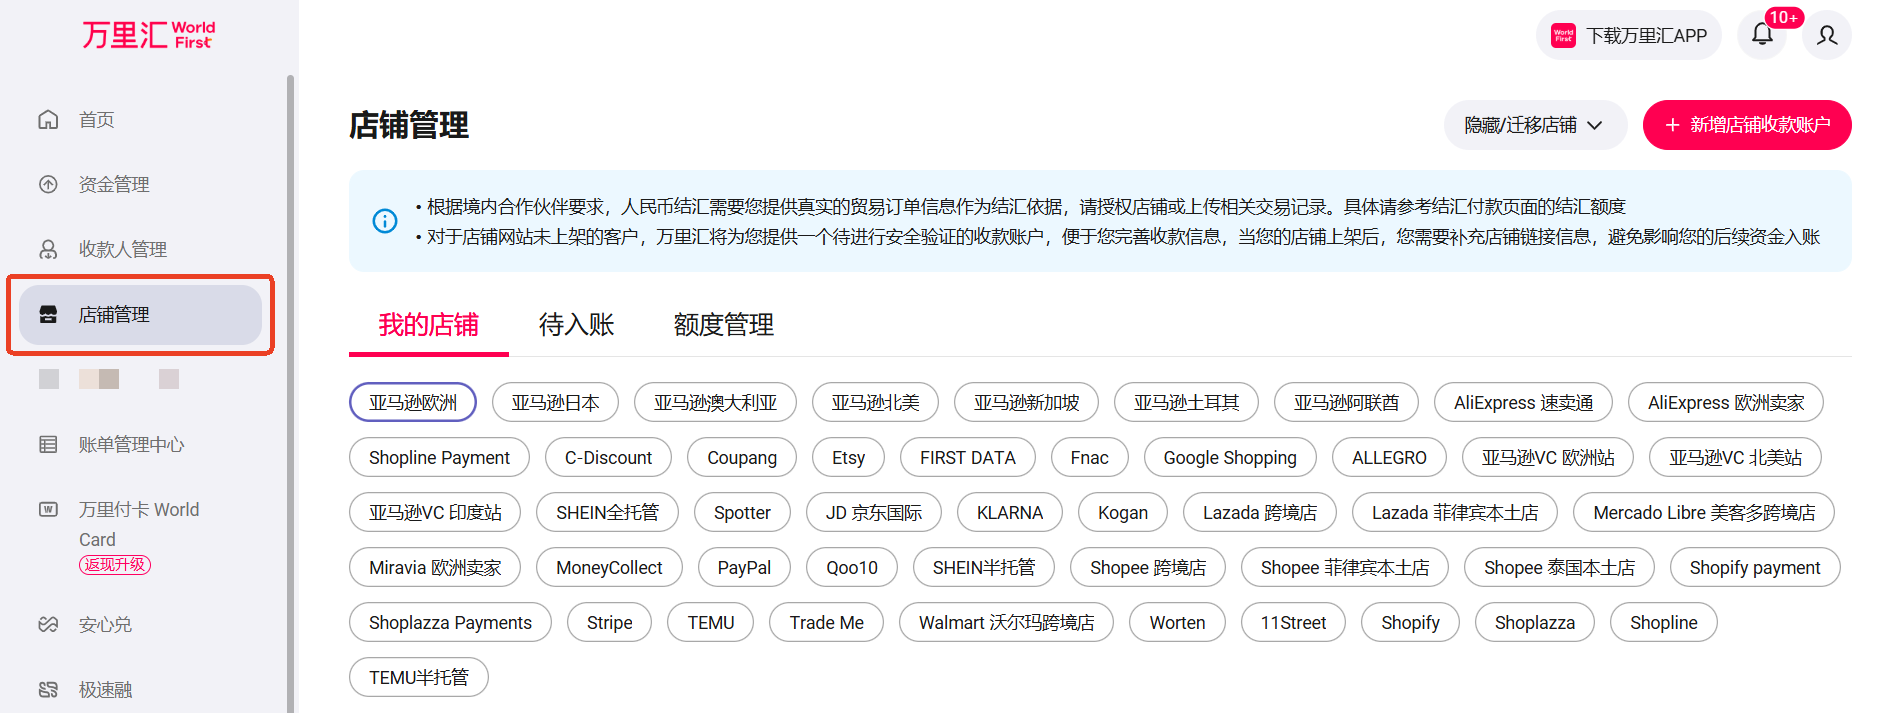The width and height of the screenshot is (1887, 713).
Task: Click the 安心兑 sidebar icon
Action: coord(48,624)
